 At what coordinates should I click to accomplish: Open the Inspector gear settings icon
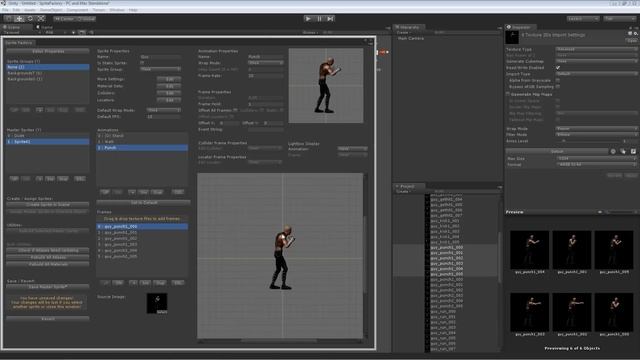(636, 33)
